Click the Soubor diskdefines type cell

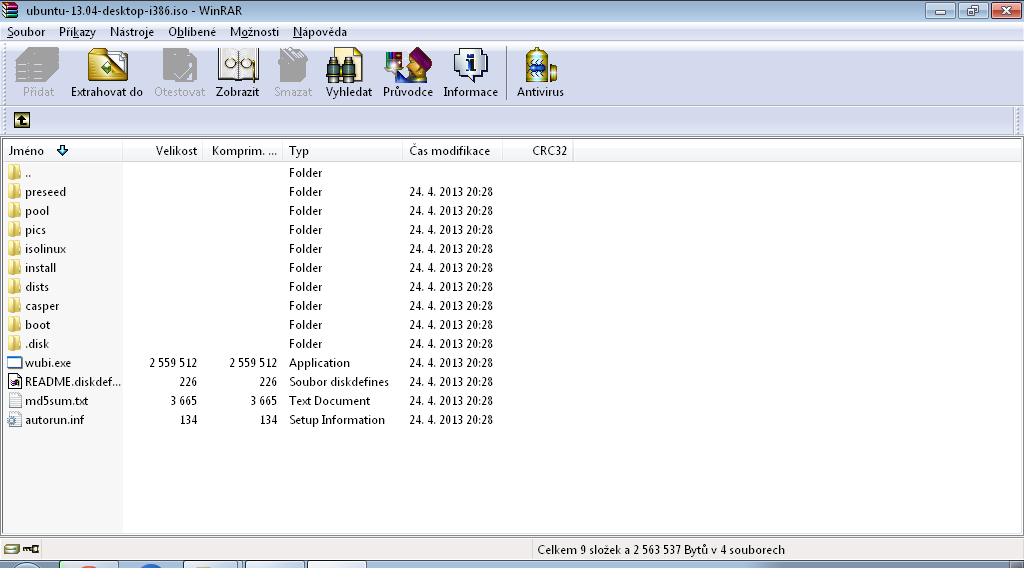(339, 381)
